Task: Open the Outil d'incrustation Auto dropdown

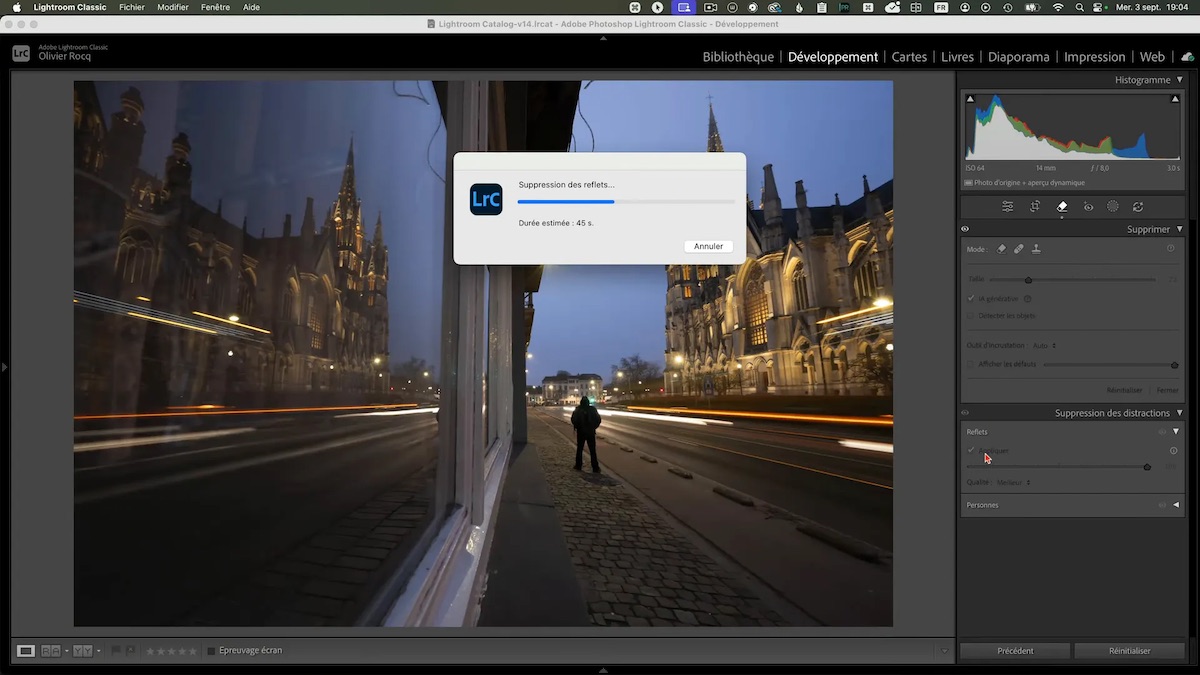Action: [1044, 346]
